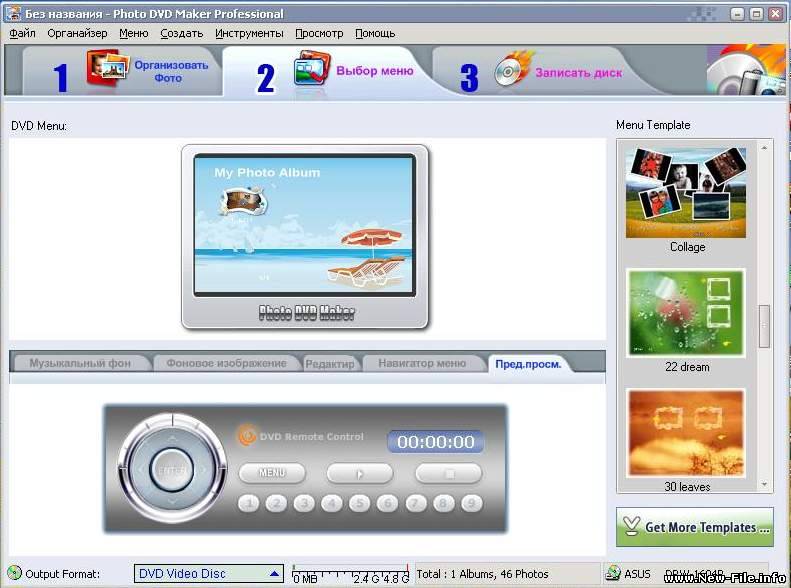The width and height of the screenshot is (791, 588).
Task: Maximize the Photo DVD Maker window
Action: click(x=756, y=14)
